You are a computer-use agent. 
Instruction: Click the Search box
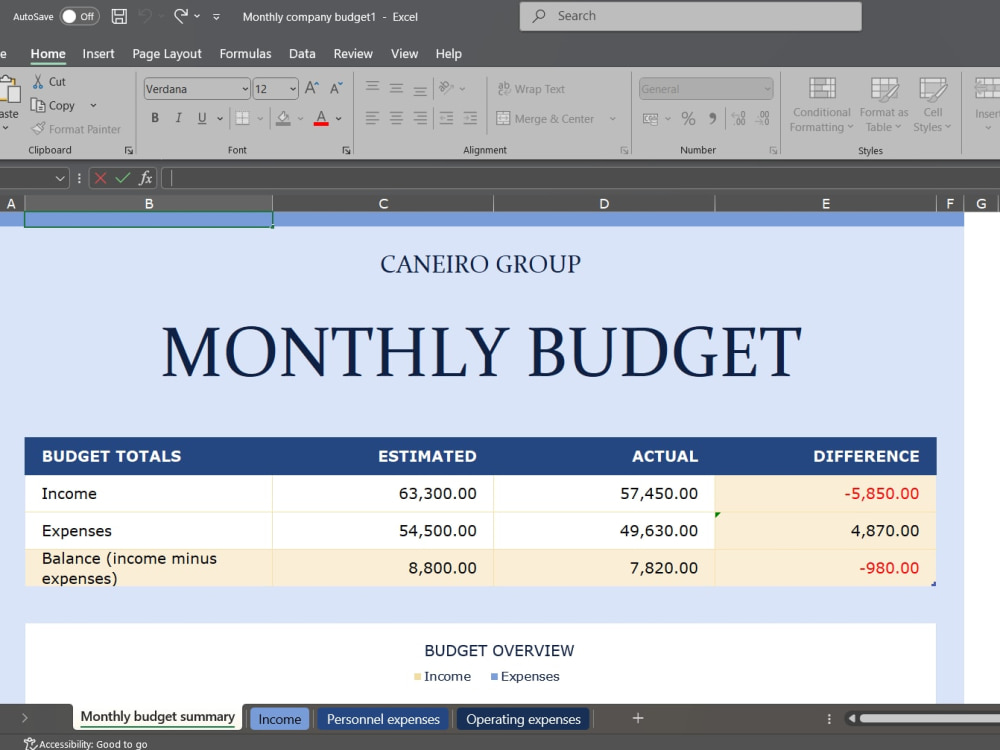click(x=691, y=16)
